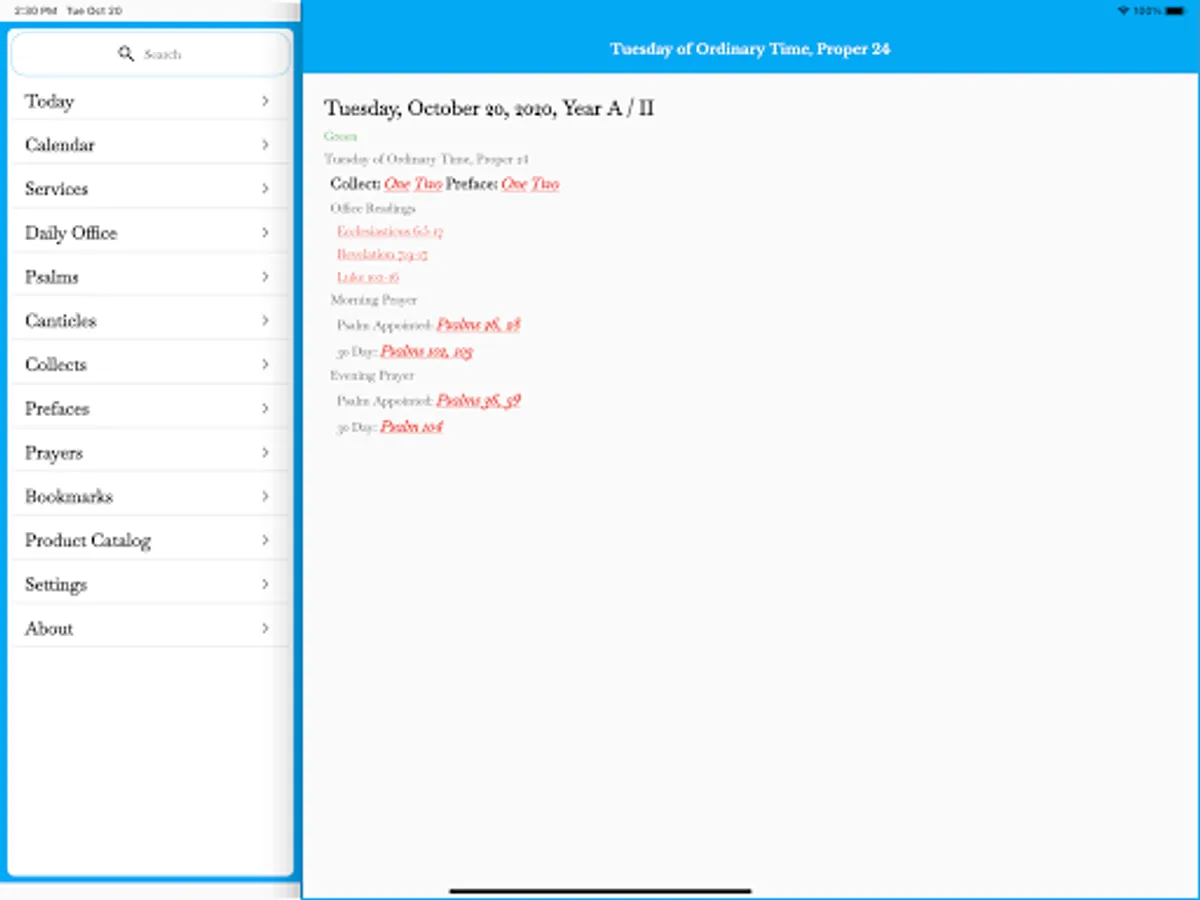Open the Daily Office section
The height and width of the screenshot is (900, 1200).
70,232
